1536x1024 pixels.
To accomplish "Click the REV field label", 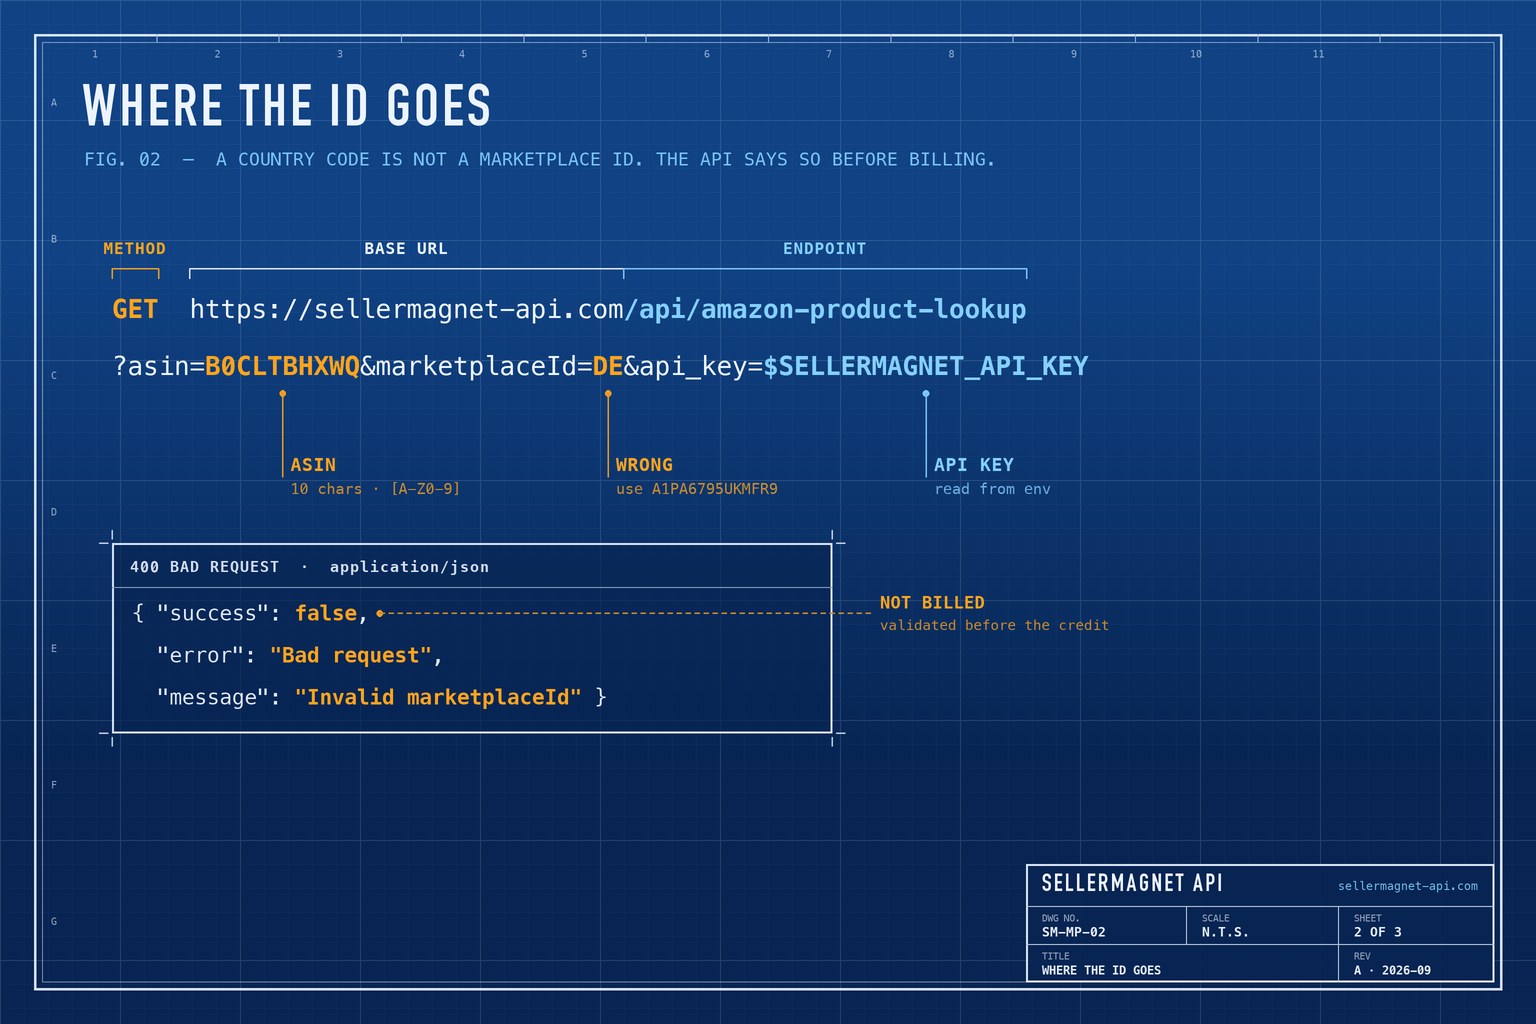I will (1362, 956).
